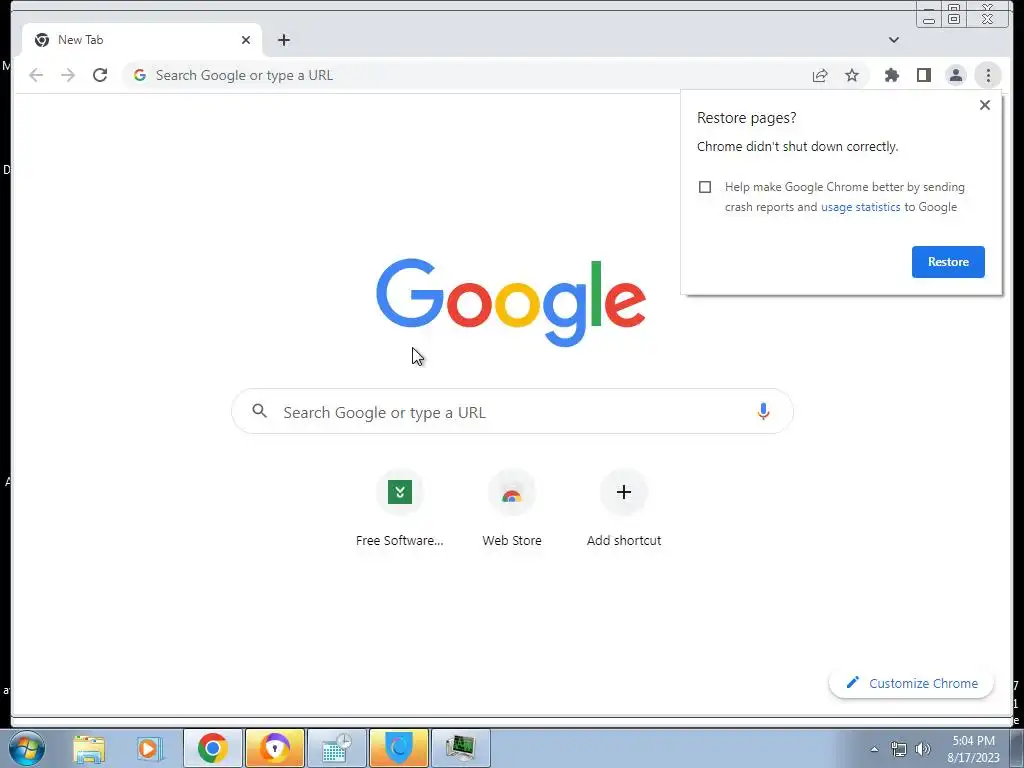1024x768 pixels.
Task: Open the calendar clock taskbar app
Action: 336,748
